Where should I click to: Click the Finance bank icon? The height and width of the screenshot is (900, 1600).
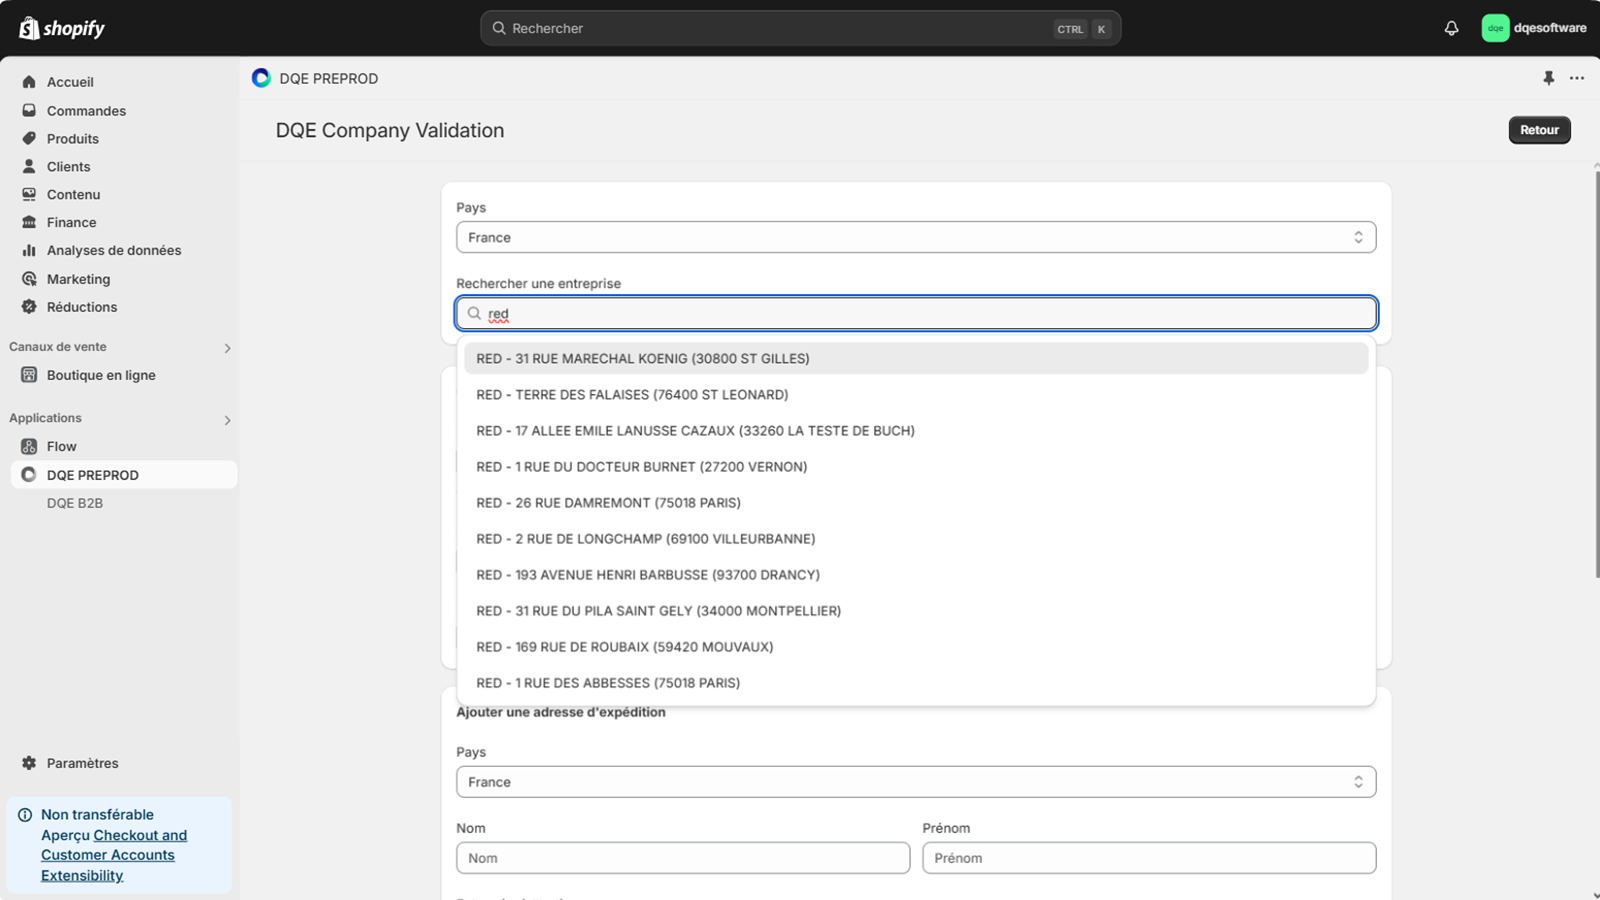coord(29,222)
